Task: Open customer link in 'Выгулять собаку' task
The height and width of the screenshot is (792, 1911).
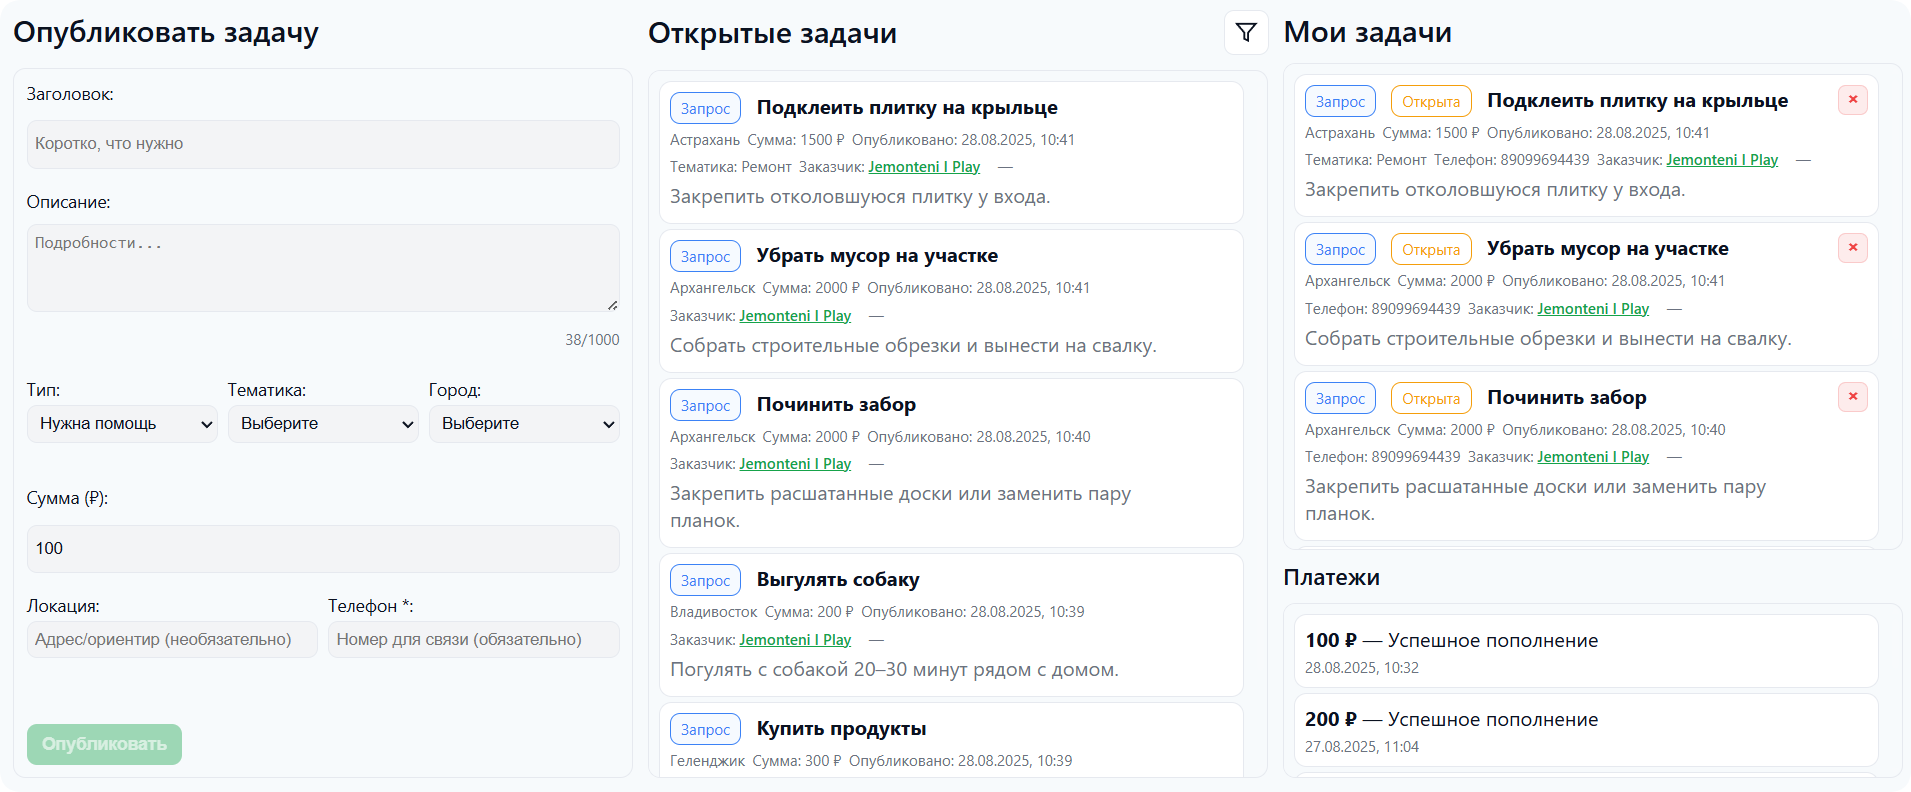Action: point(795,640)
